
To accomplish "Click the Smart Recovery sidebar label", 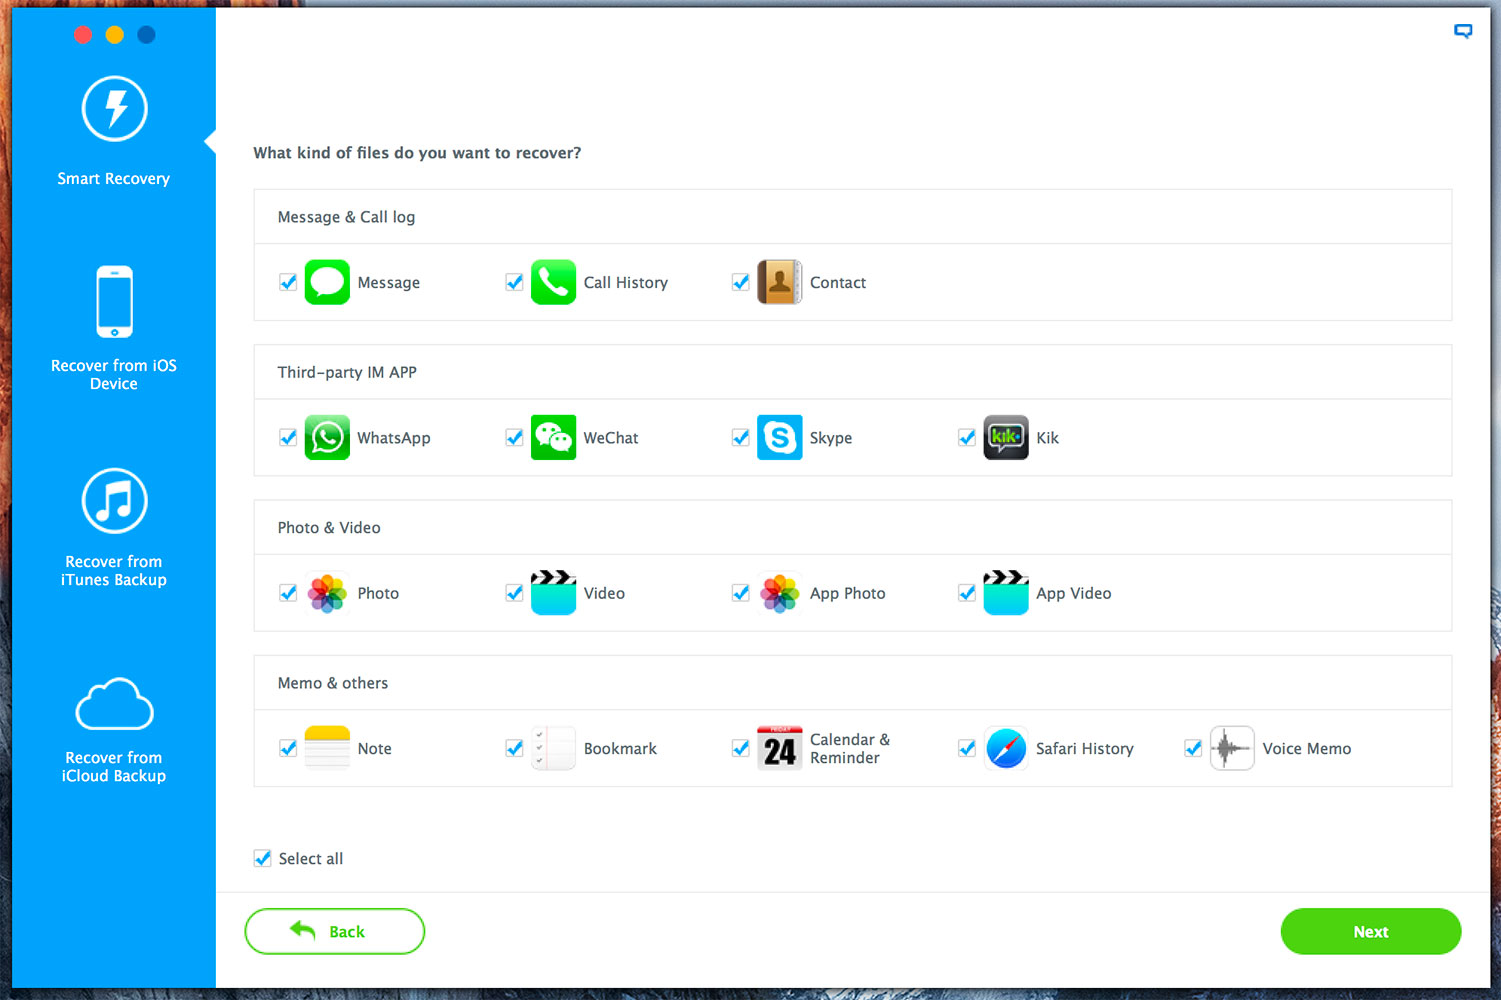I will point(113,179).
